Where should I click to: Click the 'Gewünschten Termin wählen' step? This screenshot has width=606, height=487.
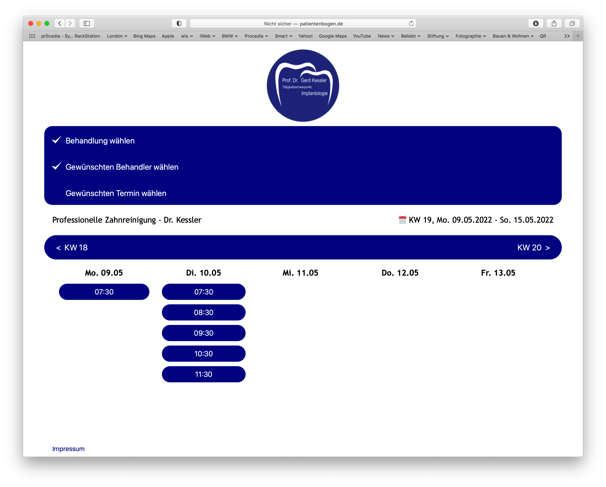(116, 193)
